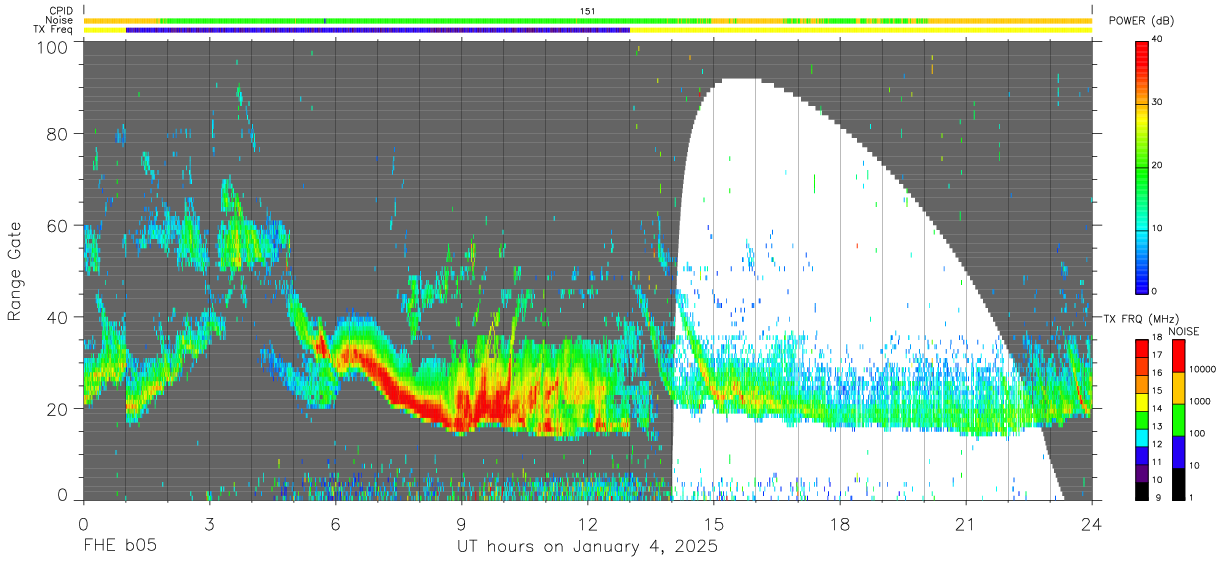Click the Noise row label above the plot
The image size is (1228, 567).
point(61,20)
